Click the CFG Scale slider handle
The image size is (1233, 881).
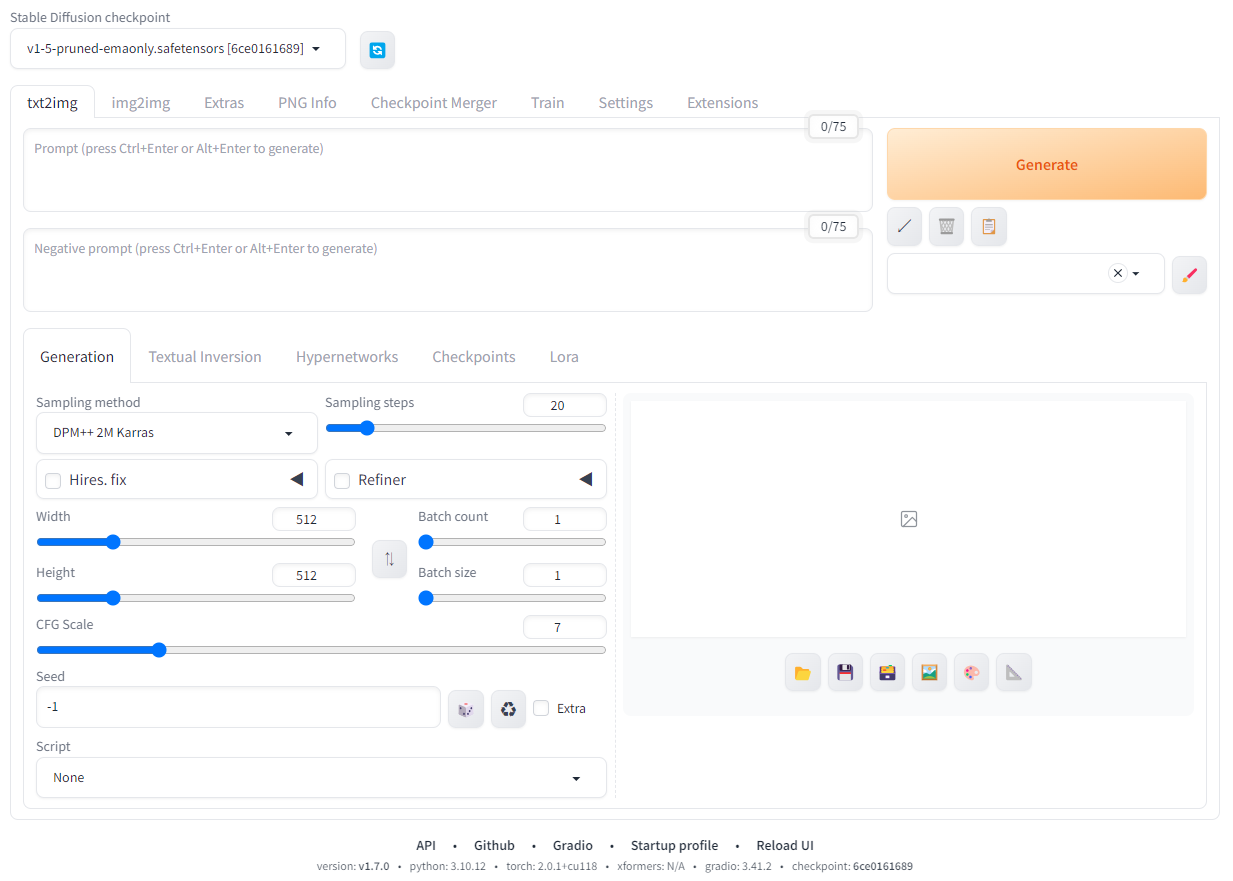pyautogui.click(x=159, y=650)
